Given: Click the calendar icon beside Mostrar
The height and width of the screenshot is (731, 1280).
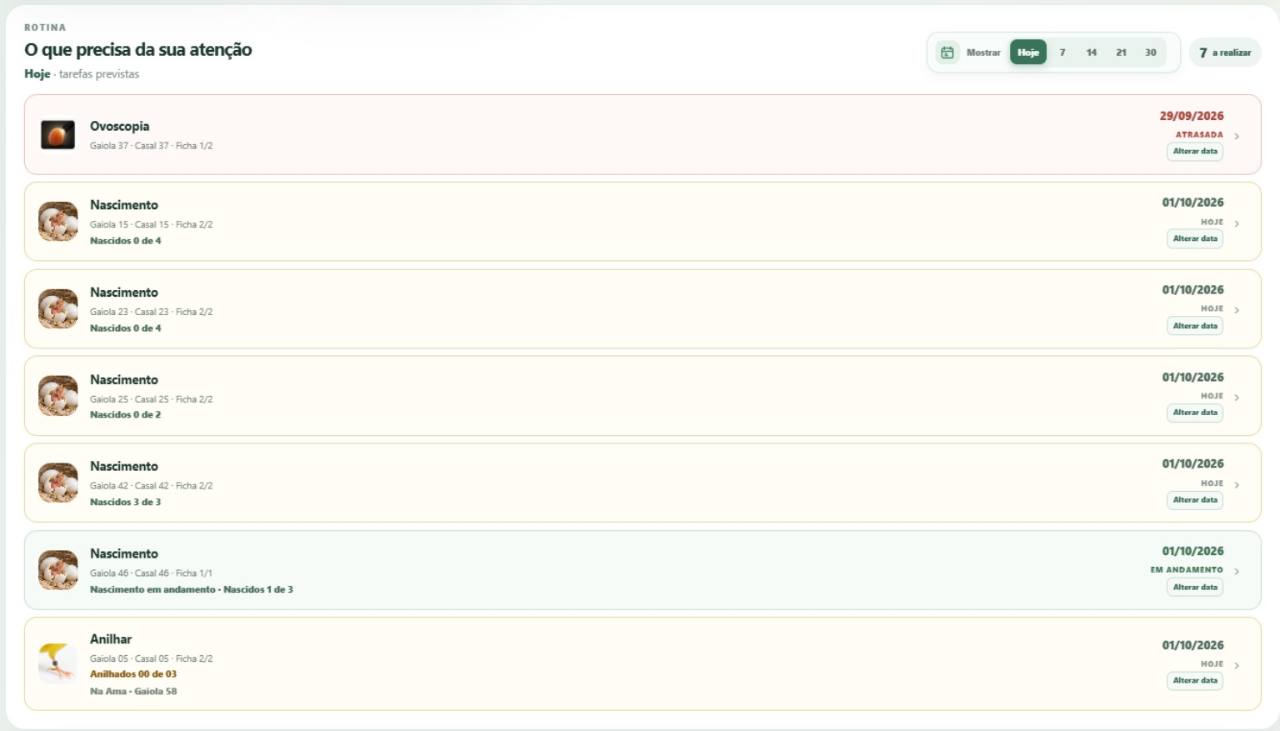Looking at the screenshot, I should (947, 52).
